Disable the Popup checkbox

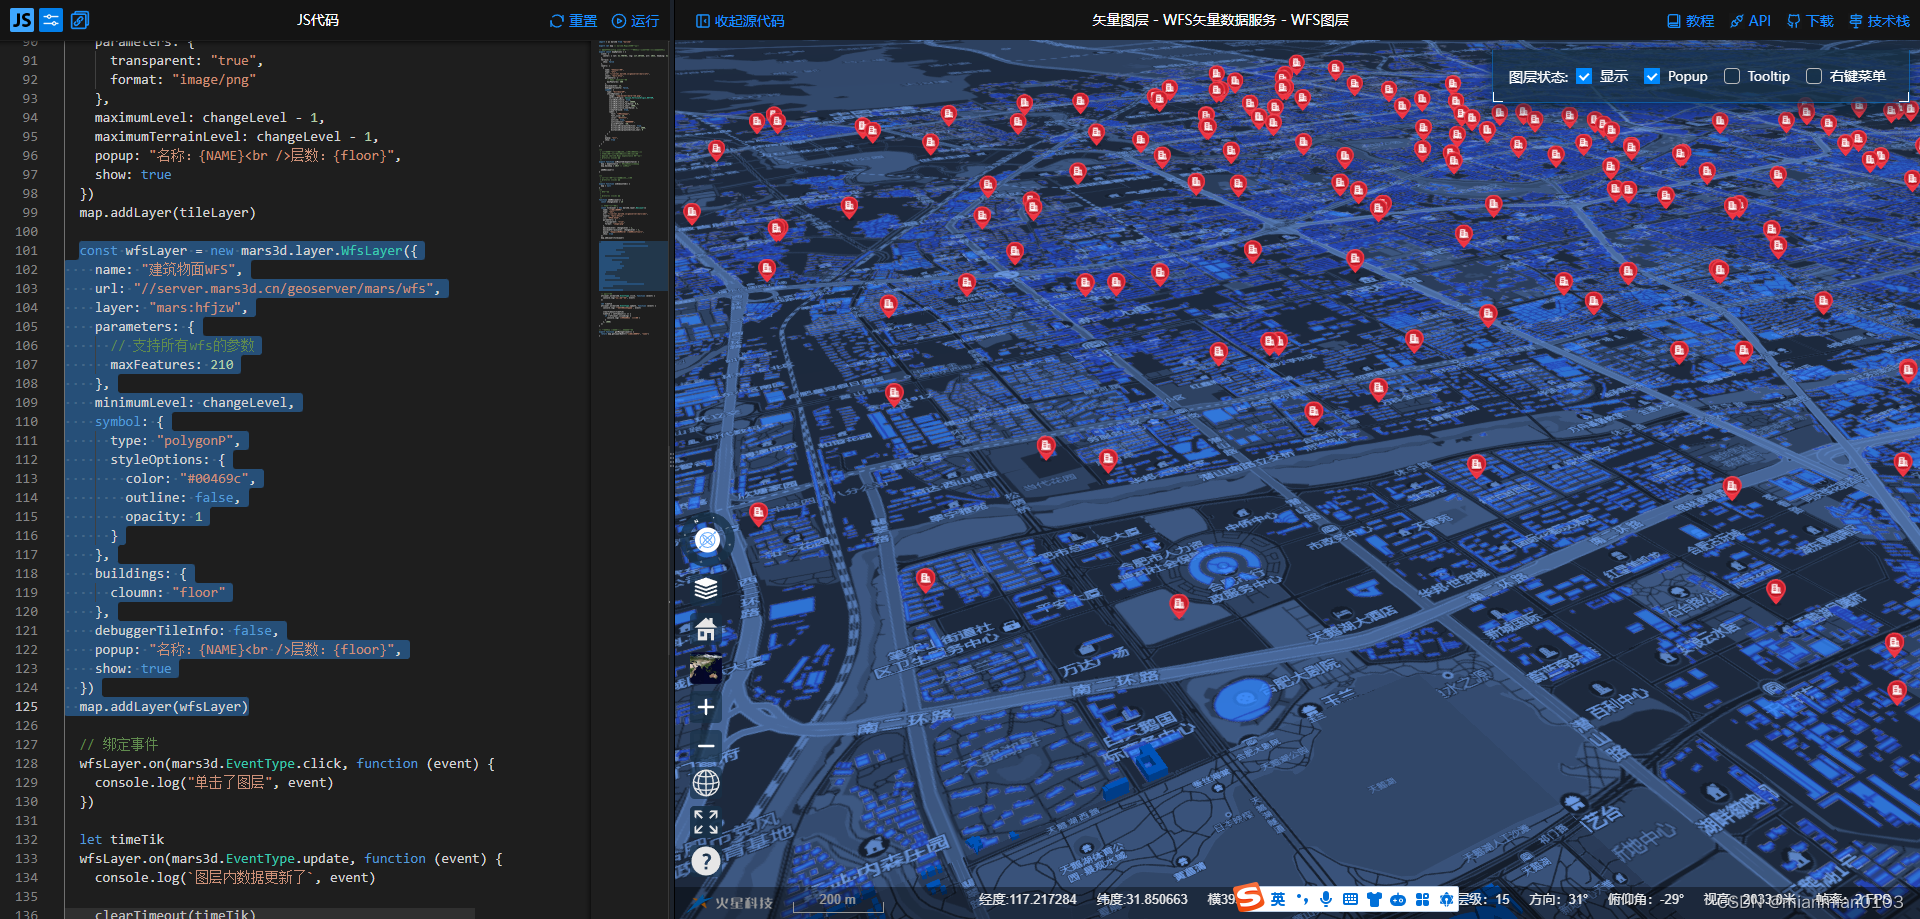click(x=1652, y=76)
